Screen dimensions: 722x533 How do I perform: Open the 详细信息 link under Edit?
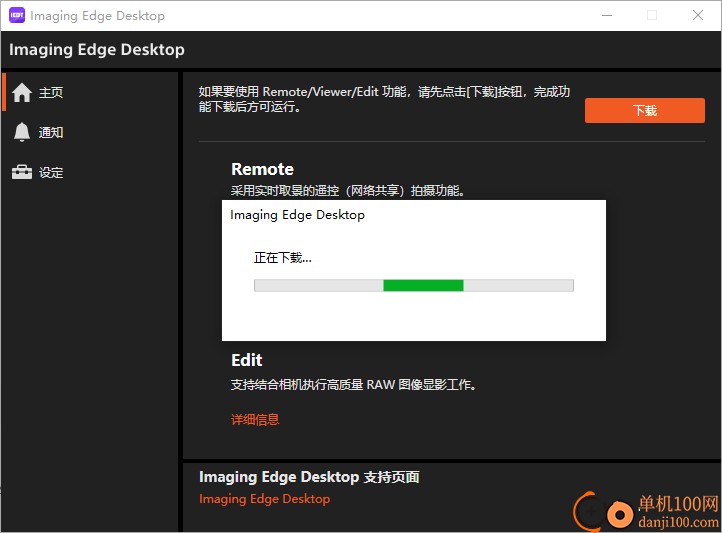[255, 419]
